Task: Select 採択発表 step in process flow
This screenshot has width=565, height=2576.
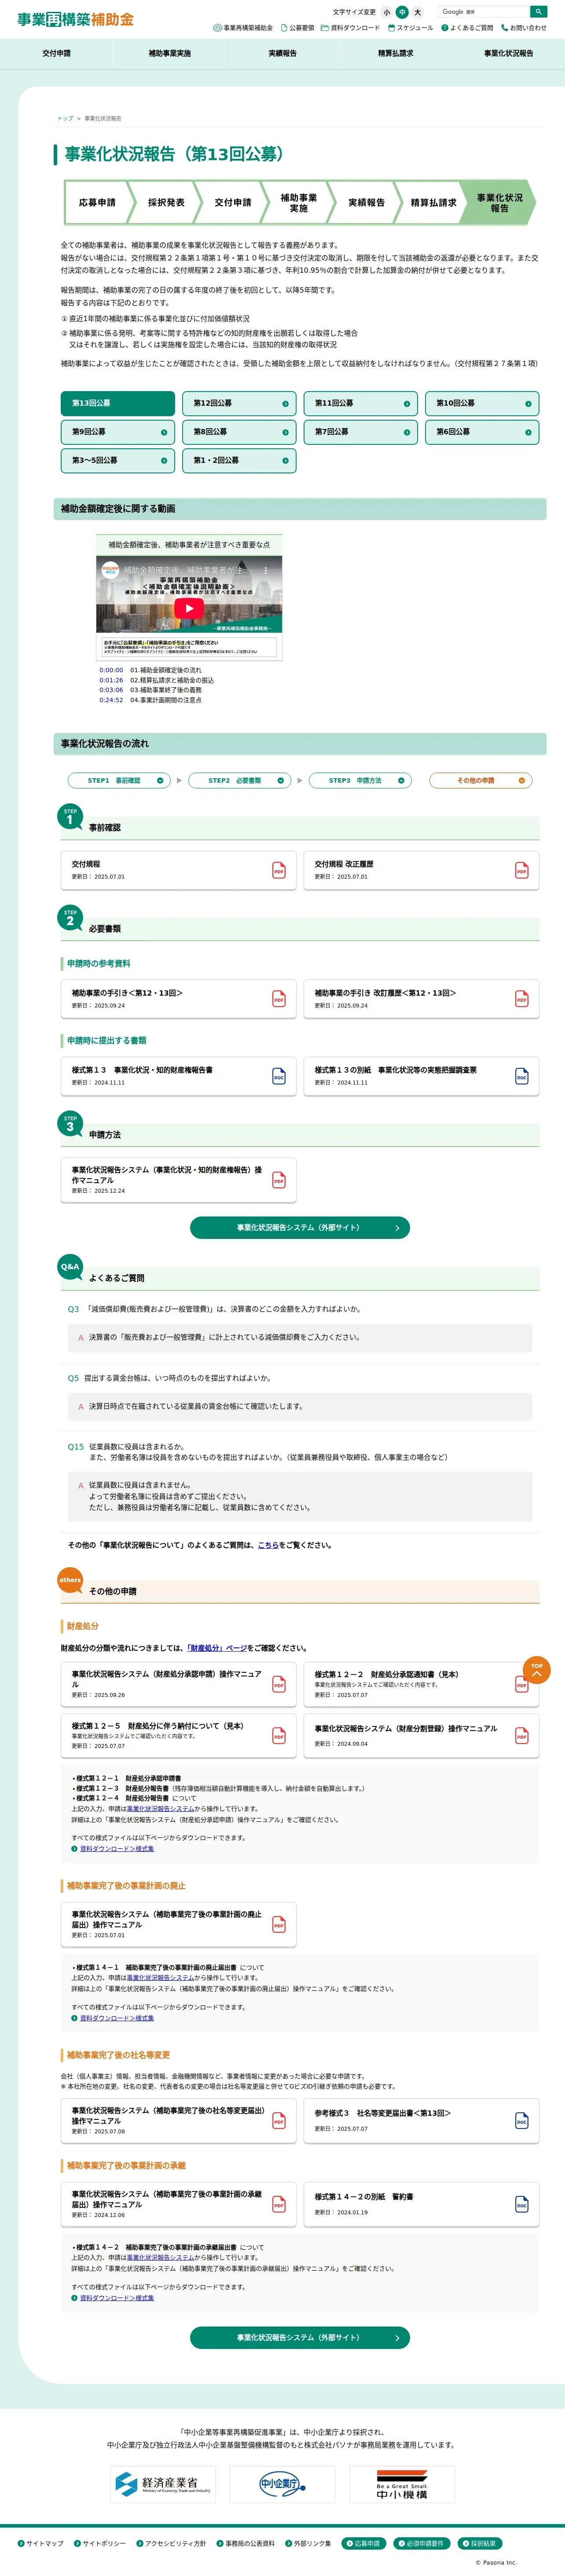Action: point(166,202)
